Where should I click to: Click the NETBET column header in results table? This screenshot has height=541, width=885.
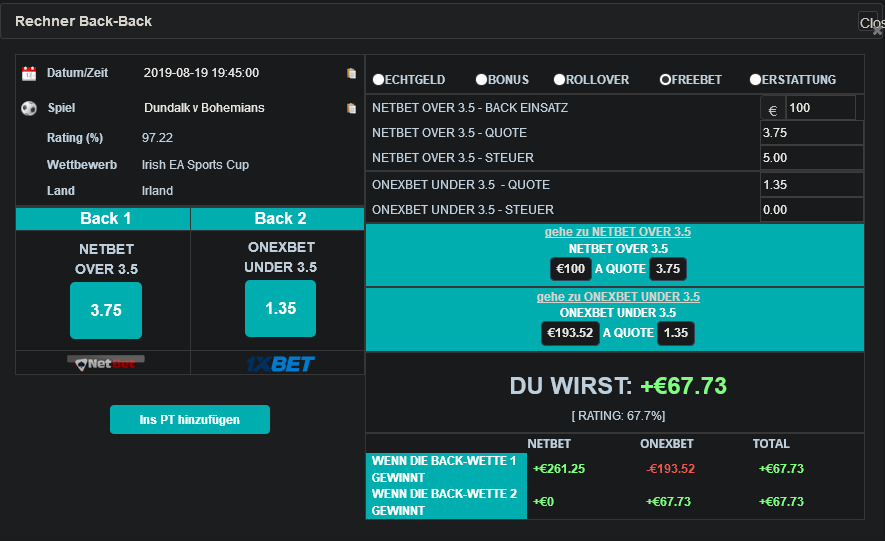[549, 444]
